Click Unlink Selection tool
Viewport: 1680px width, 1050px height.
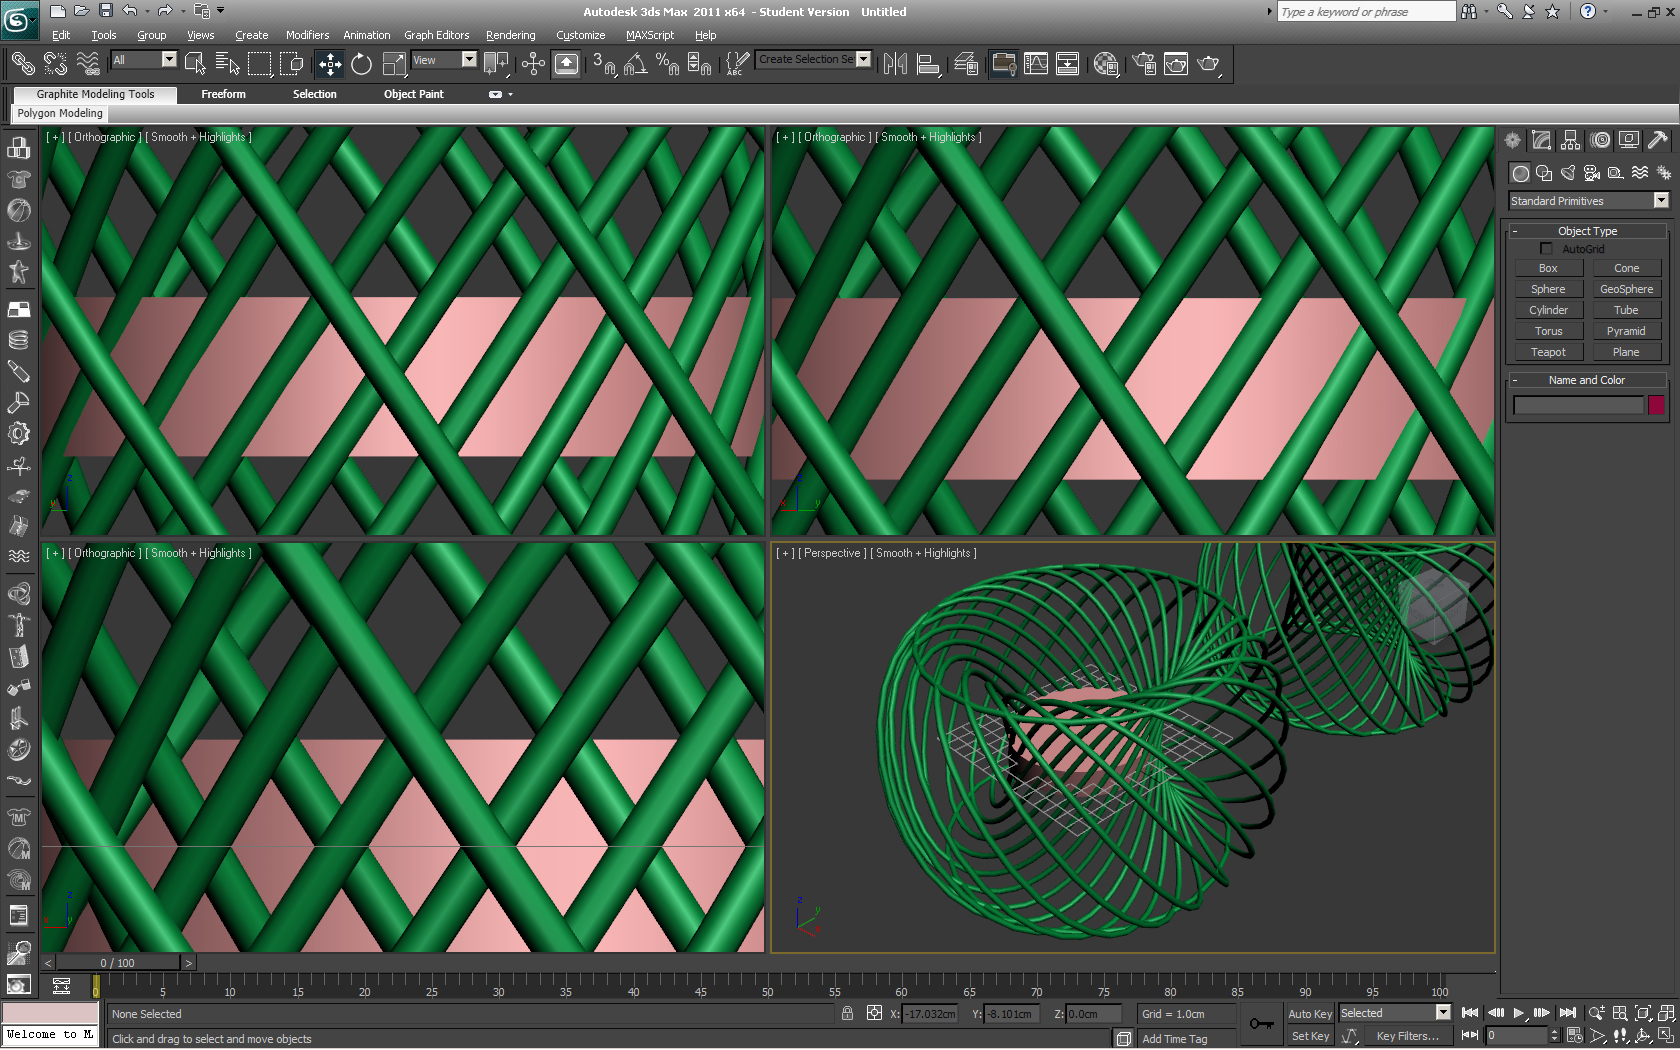coord(55,64)
